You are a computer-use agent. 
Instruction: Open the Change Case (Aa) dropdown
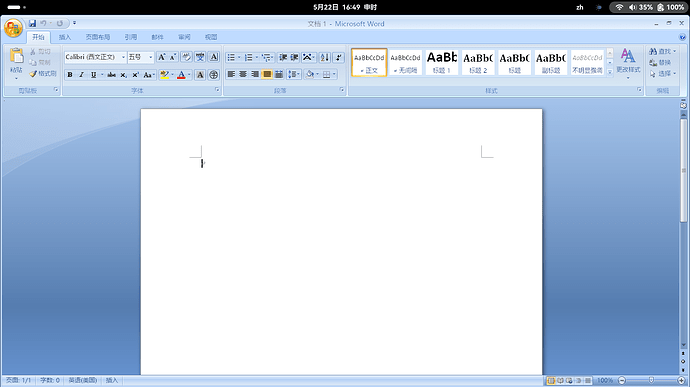pyautogui.click(x=149, y=75)
